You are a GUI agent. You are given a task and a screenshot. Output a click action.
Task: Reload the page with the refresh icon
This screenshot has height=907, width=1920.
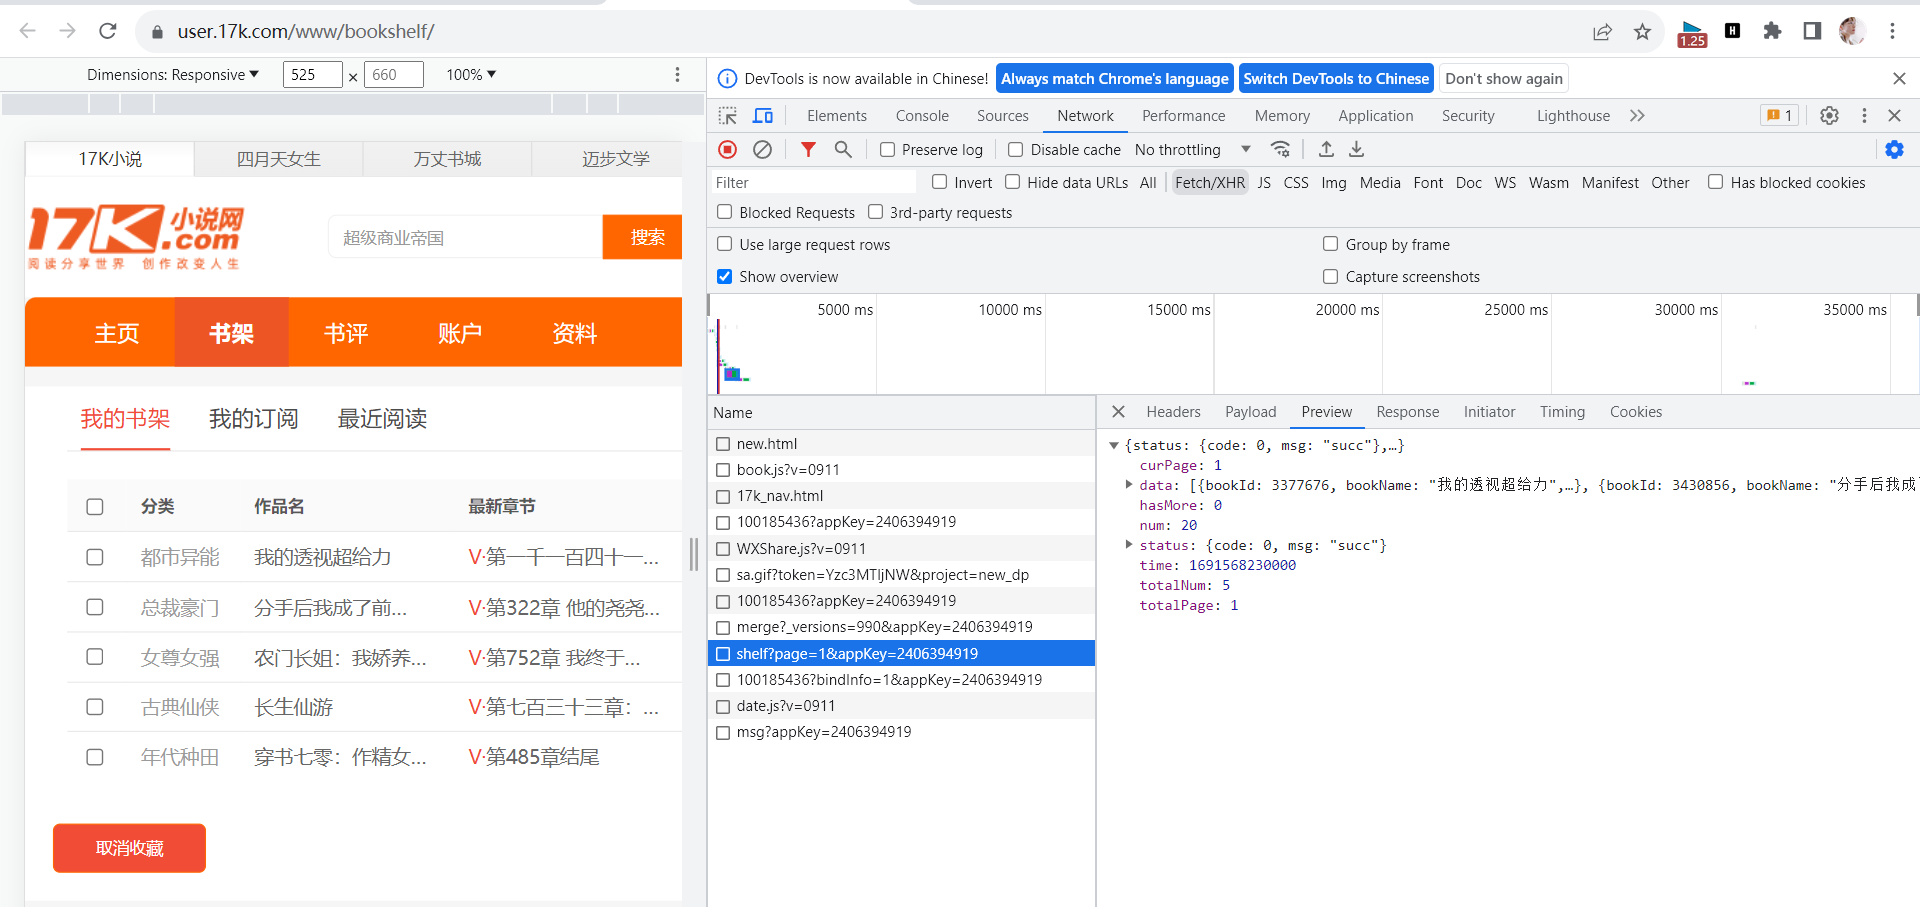108,31
